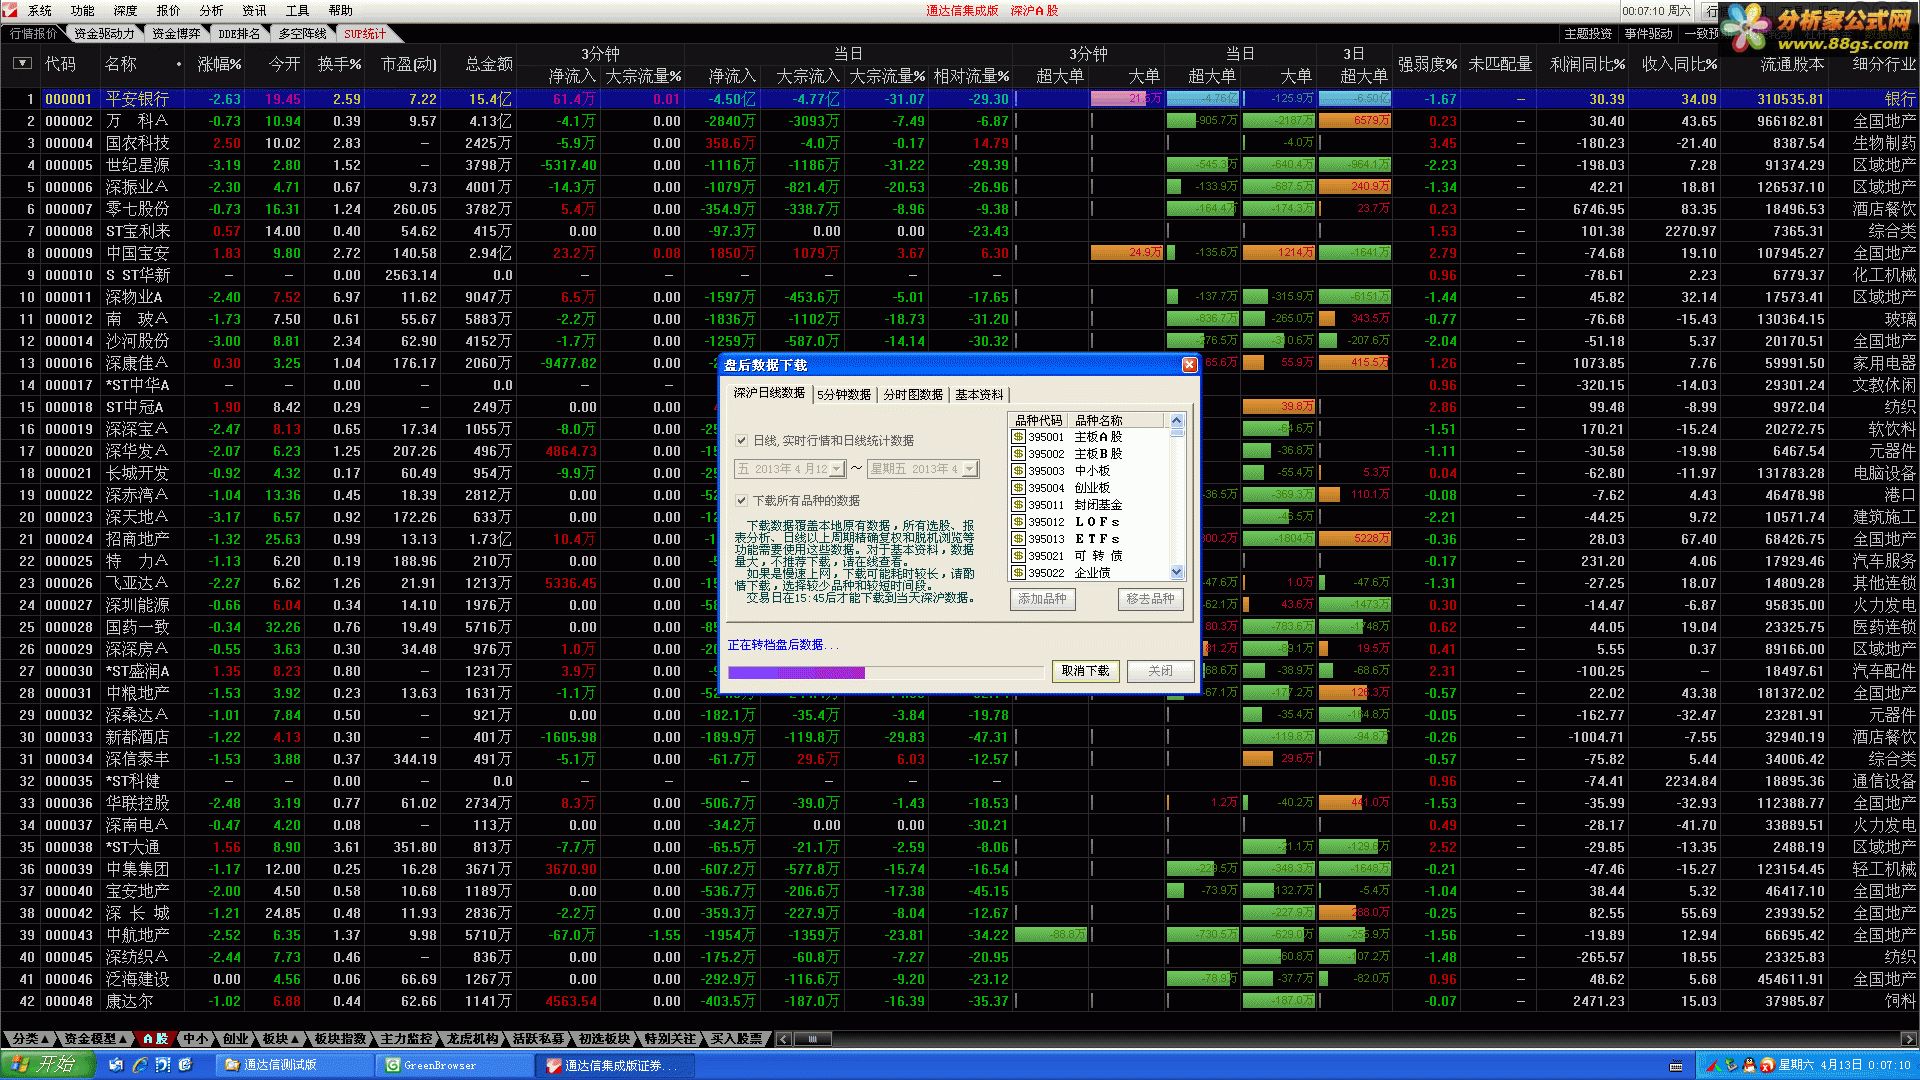
Task: Click the folder icon of 通达信测试版 taskbar item
Action: pos(232,1065)
